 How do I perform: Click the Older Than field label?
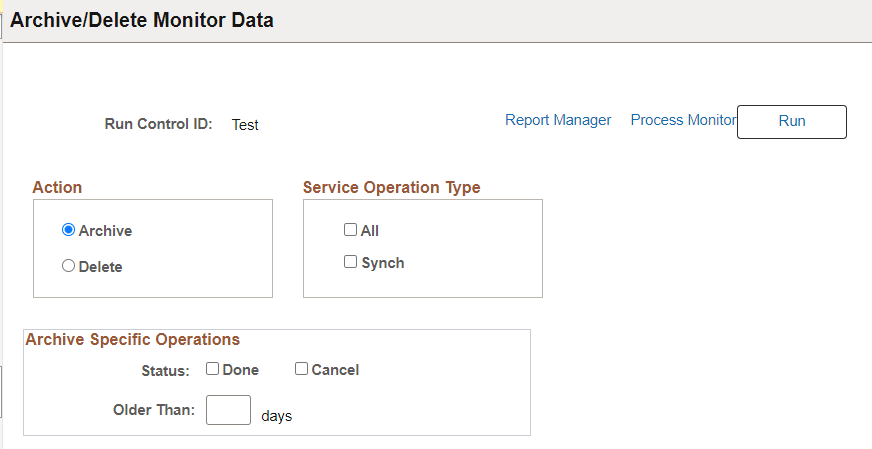click(153, 410)
